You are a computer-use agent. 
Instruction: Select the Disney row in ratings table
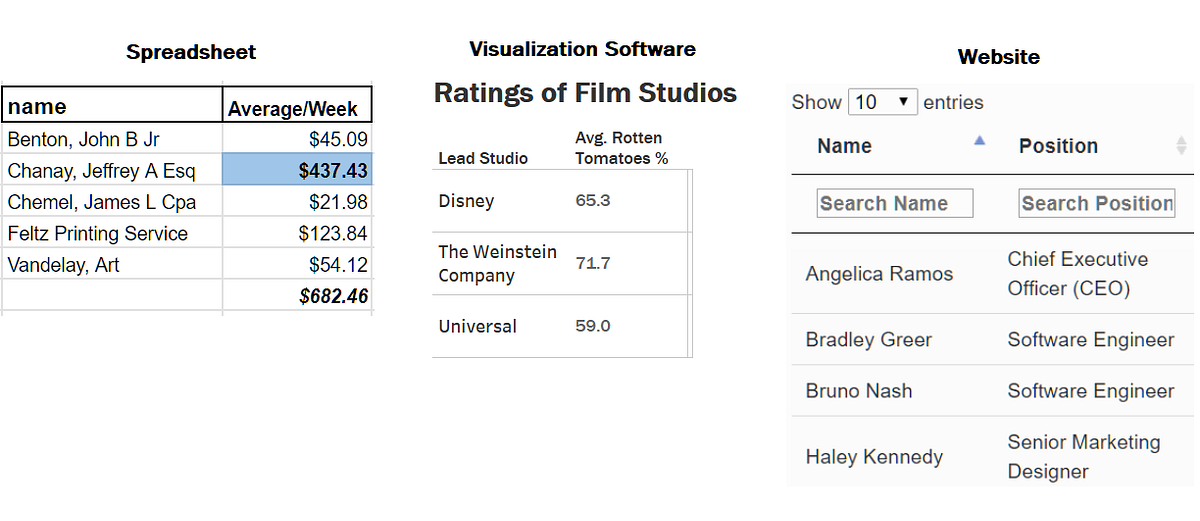[561, 201]
